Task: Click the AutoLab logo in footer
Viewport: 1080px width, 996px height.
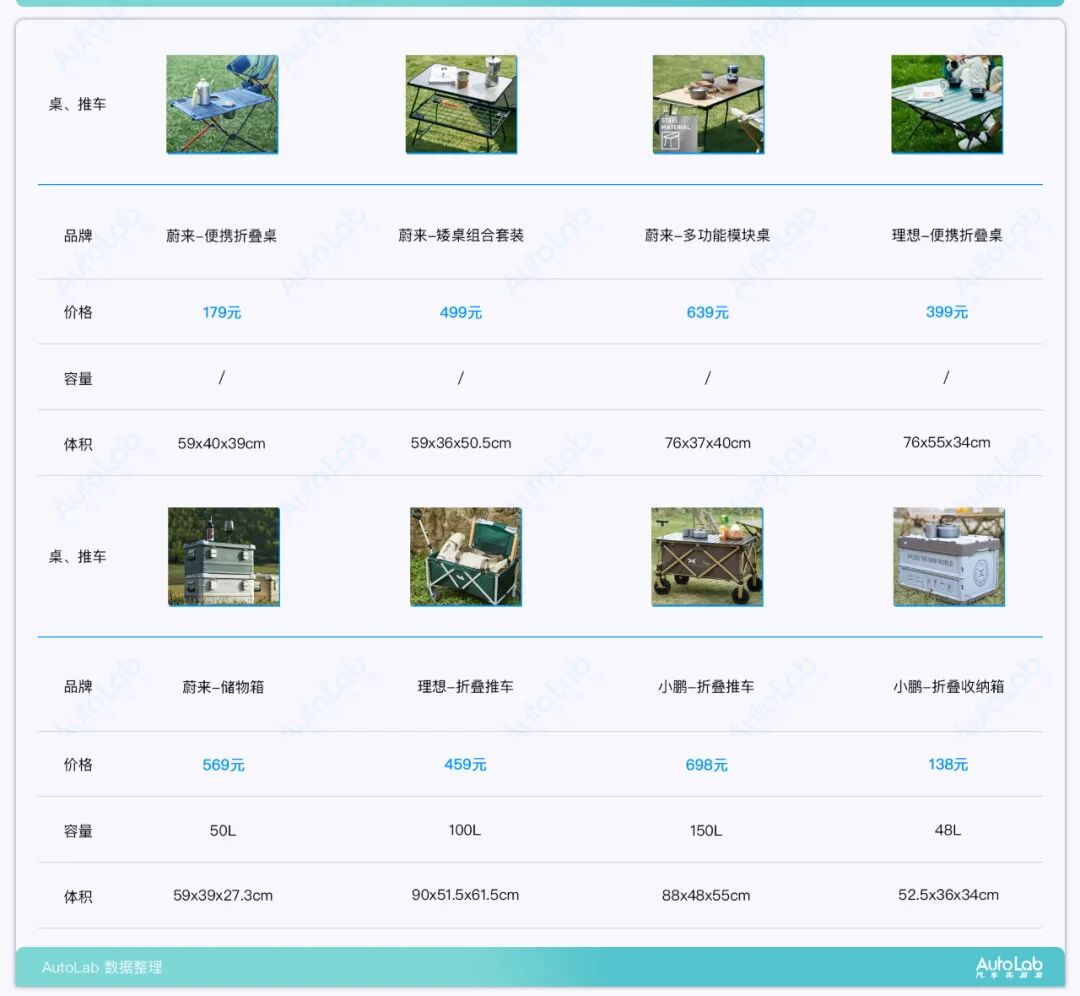Action: tap(1009, 966)
